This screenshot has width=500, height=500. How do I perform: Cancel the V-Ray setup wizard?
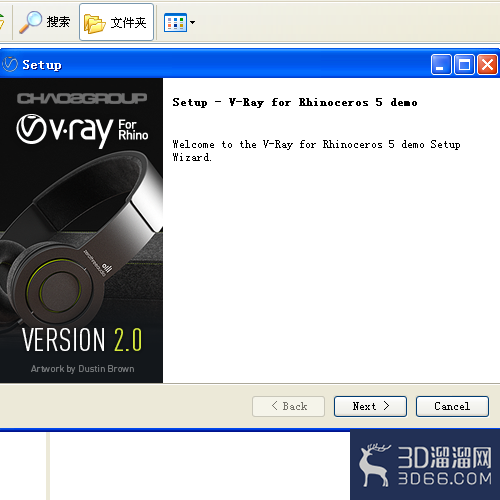452,406
